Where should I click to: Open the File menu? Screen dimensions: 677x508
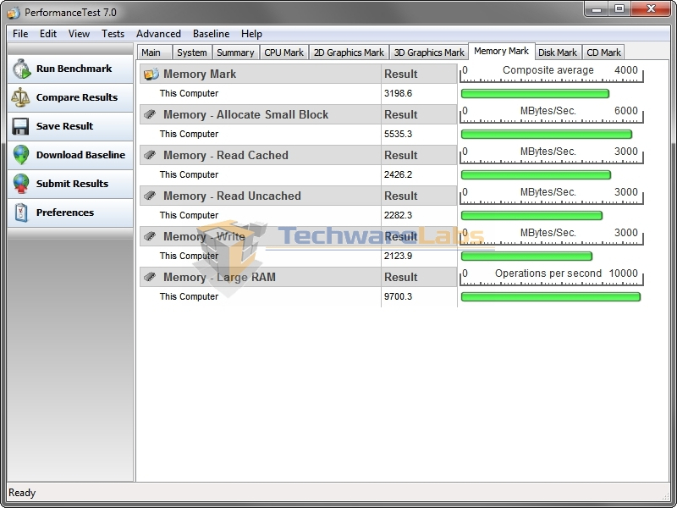click(x=20, y=34)
